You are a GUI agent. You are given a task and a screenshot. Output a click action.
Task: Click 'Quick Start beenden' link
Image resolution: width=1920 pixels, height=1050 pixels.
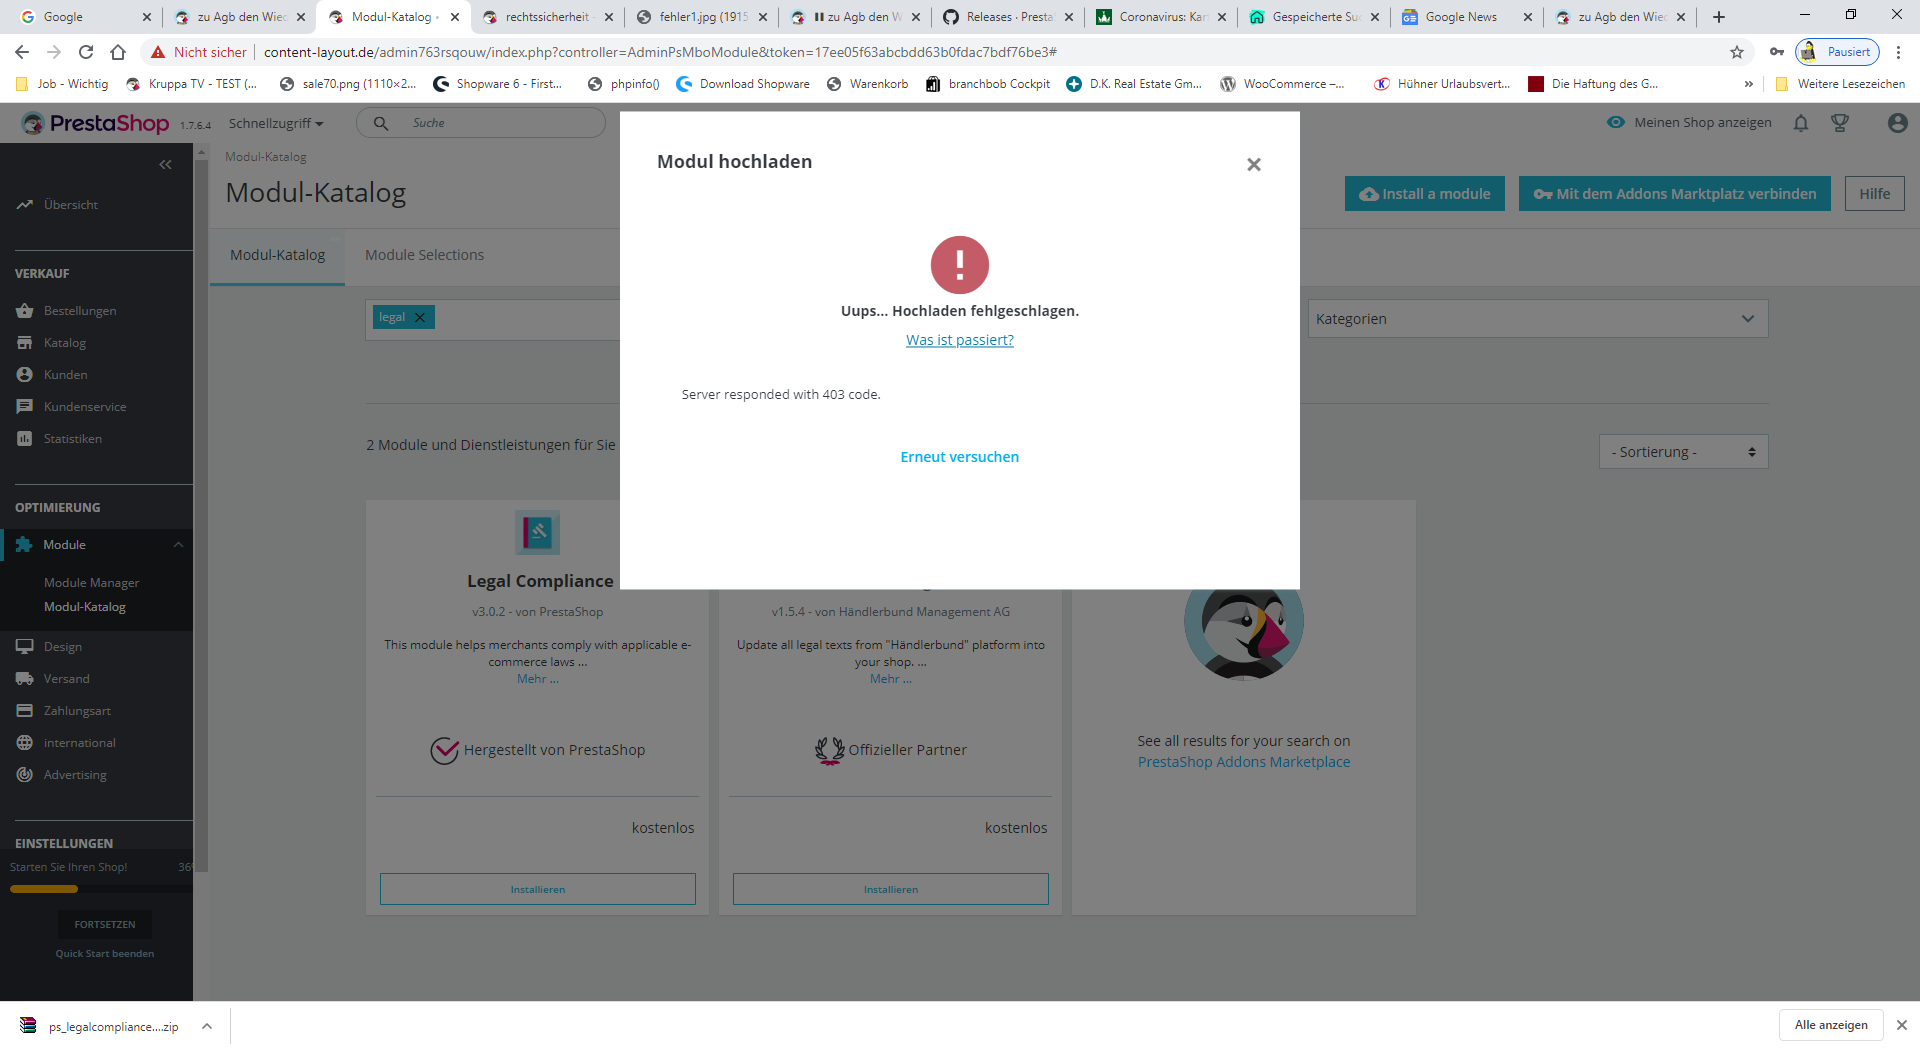pyautogui.click(x=105, y=954)
